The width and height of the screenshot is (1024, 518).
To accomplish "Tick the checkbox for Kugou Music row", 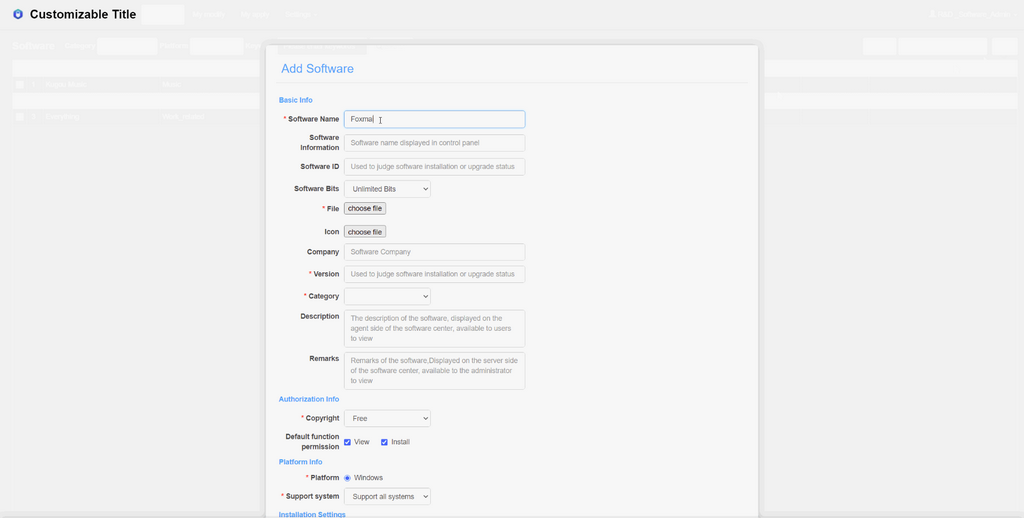I will coord(20,85).
